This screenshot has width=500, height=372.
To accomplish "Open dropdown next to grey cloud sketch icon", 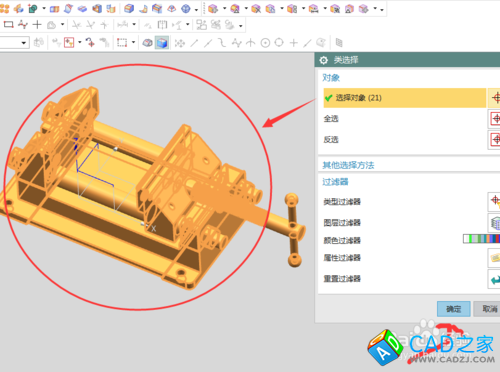I will (62, 24).
